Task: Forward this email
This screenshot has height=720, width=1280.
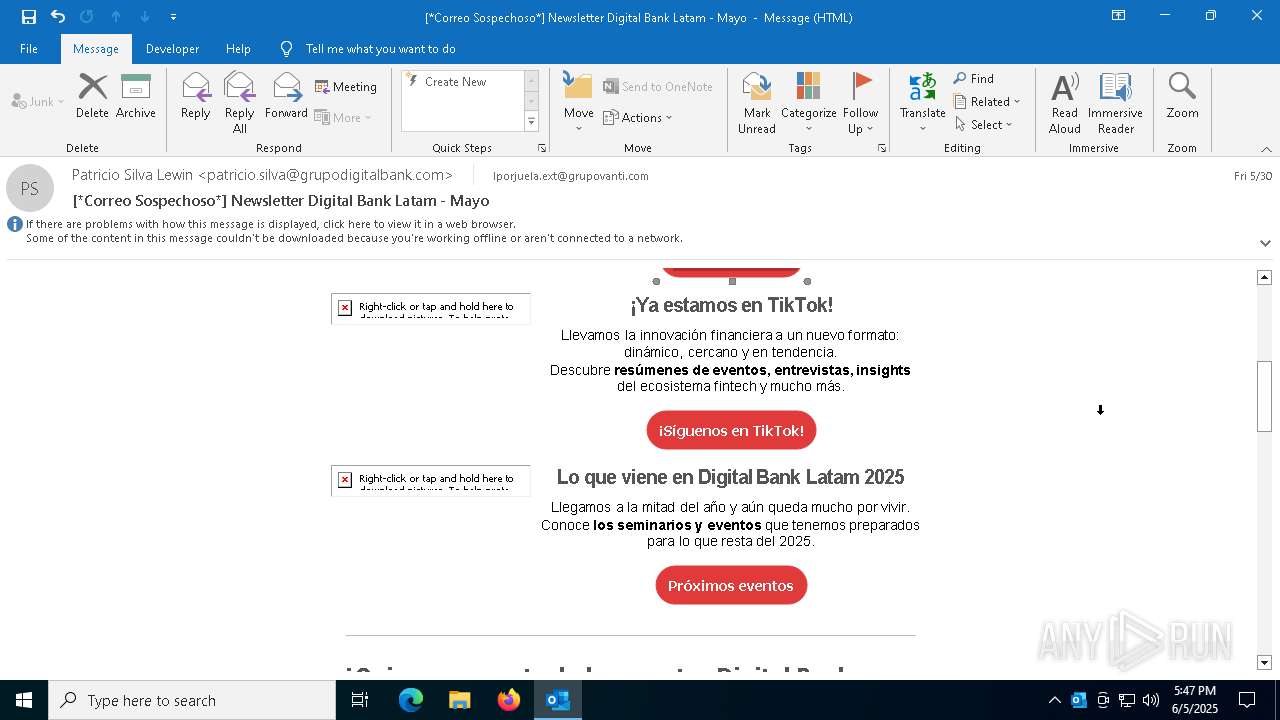Action: coord(286,97)
